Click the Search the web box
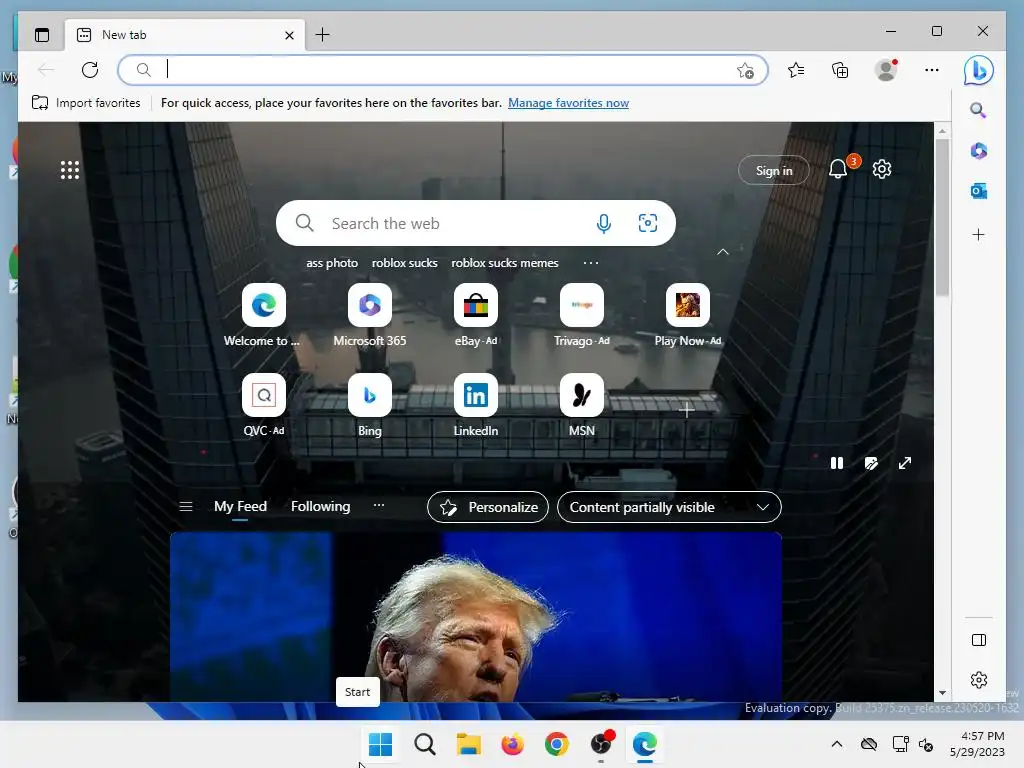The height and width of the screenshot is (768, 1024). tap(475, 223)
